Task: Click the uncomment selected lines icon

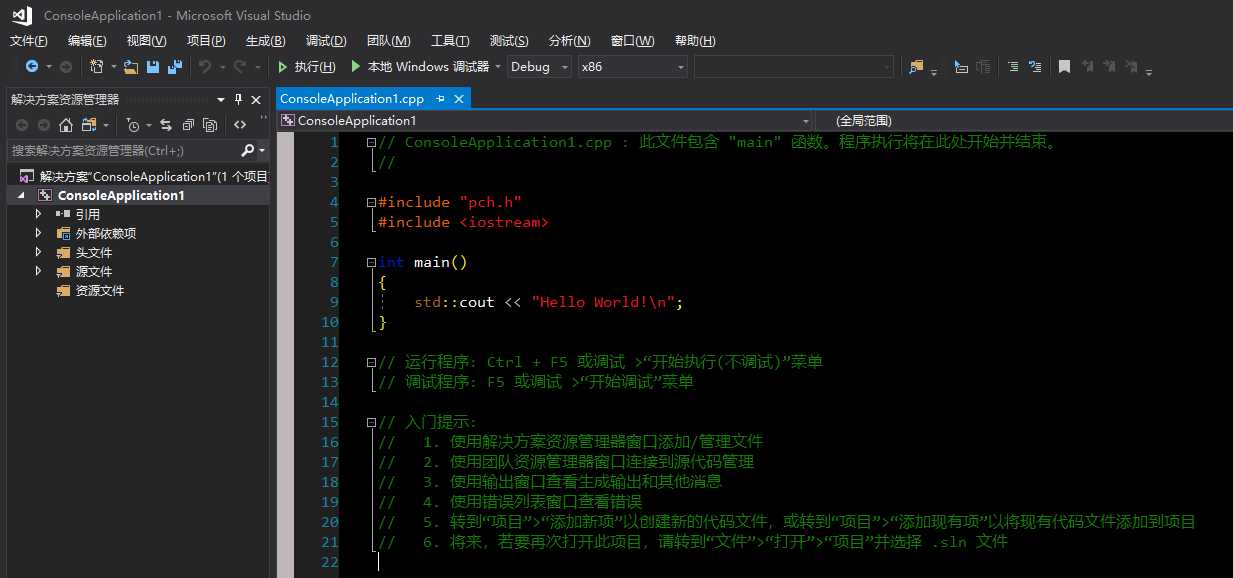Action: 1036,67
